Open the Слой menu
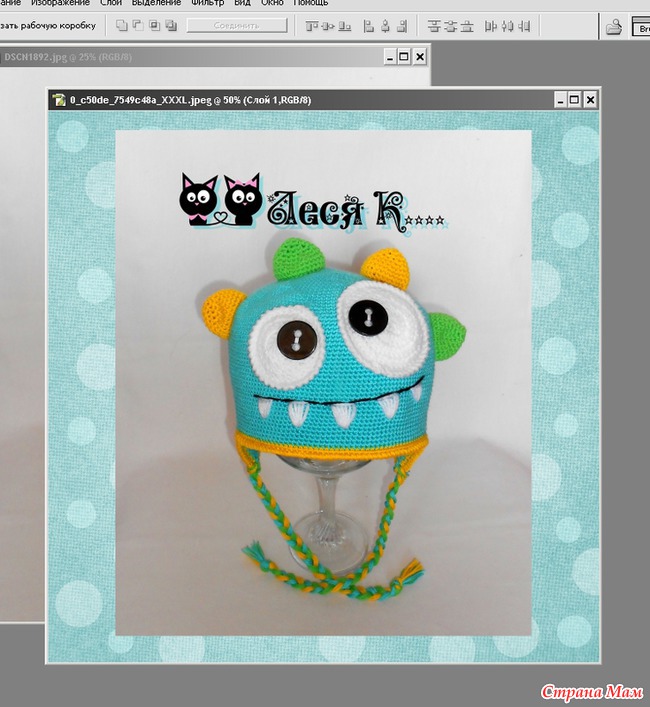This screenshot has width=650, height=707. [x=111, y=4]
